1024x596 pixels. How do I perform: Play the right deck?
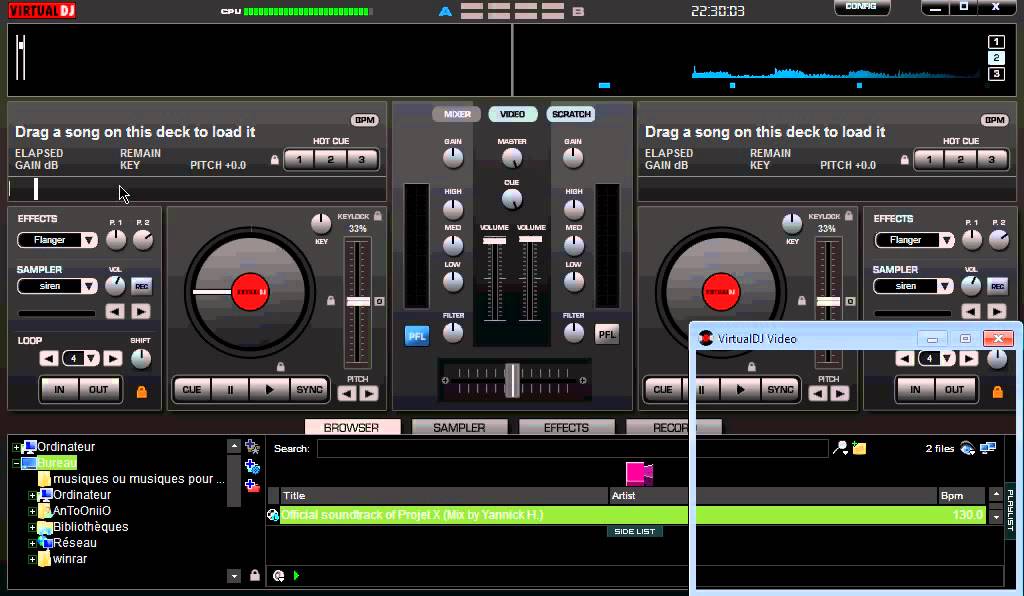740,390
